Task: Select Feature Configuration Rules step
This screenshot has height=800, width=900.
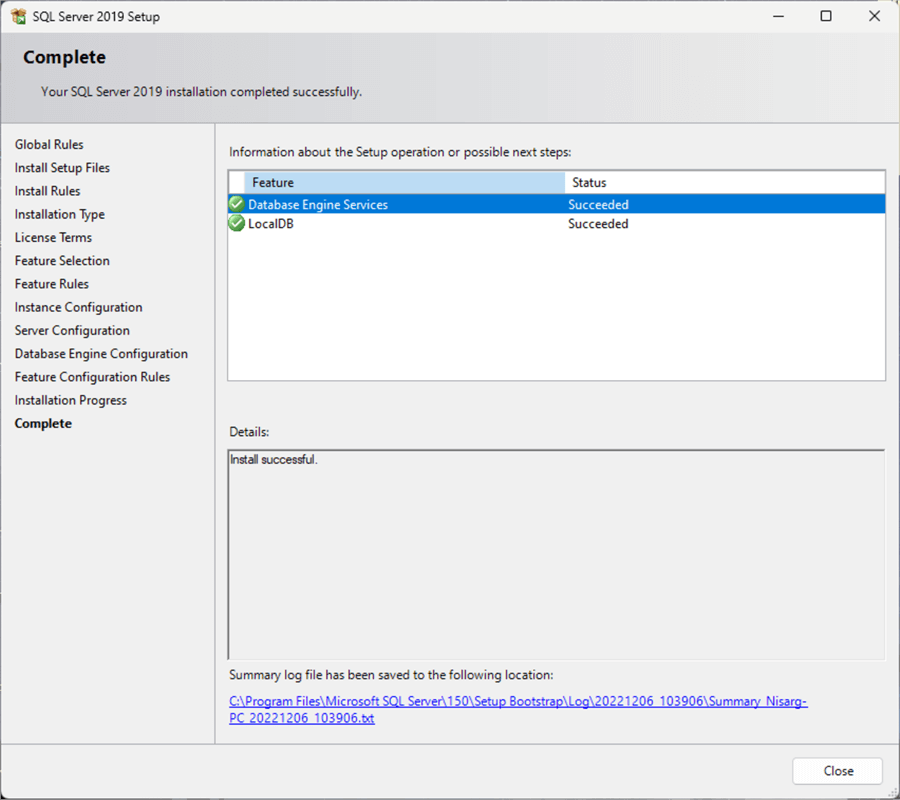Action: [x=92, y=377]
